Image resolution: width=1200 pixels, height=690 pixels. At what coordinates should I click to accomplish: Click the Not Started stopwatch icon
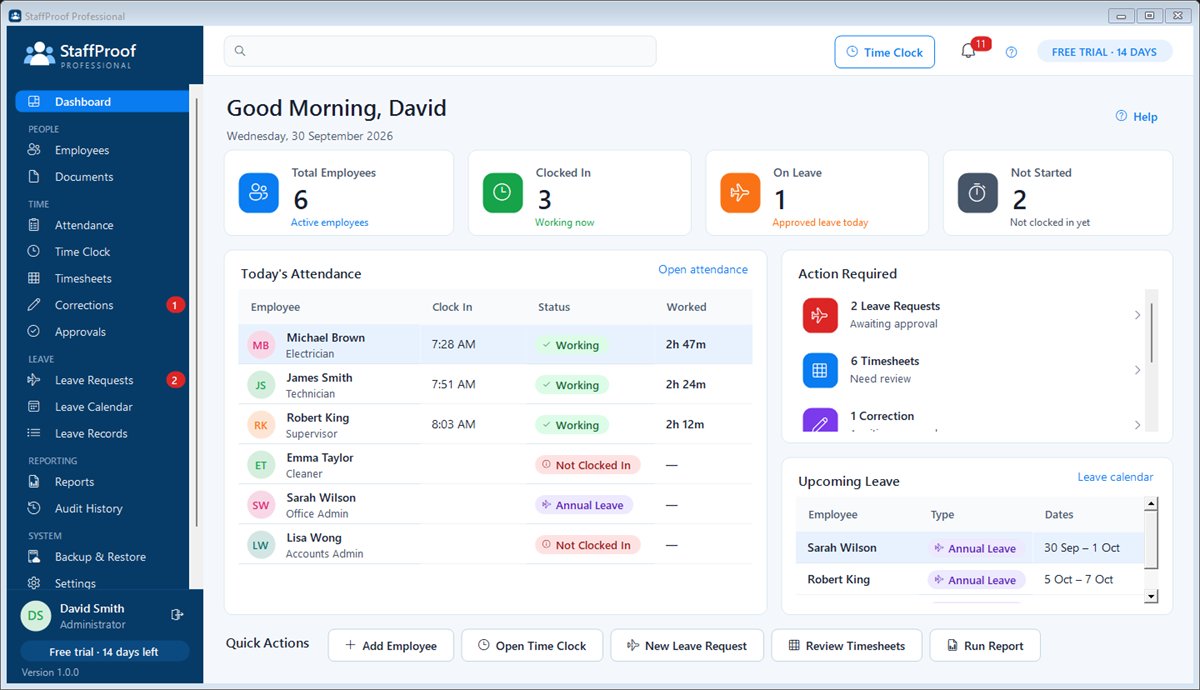pos(977,192)
